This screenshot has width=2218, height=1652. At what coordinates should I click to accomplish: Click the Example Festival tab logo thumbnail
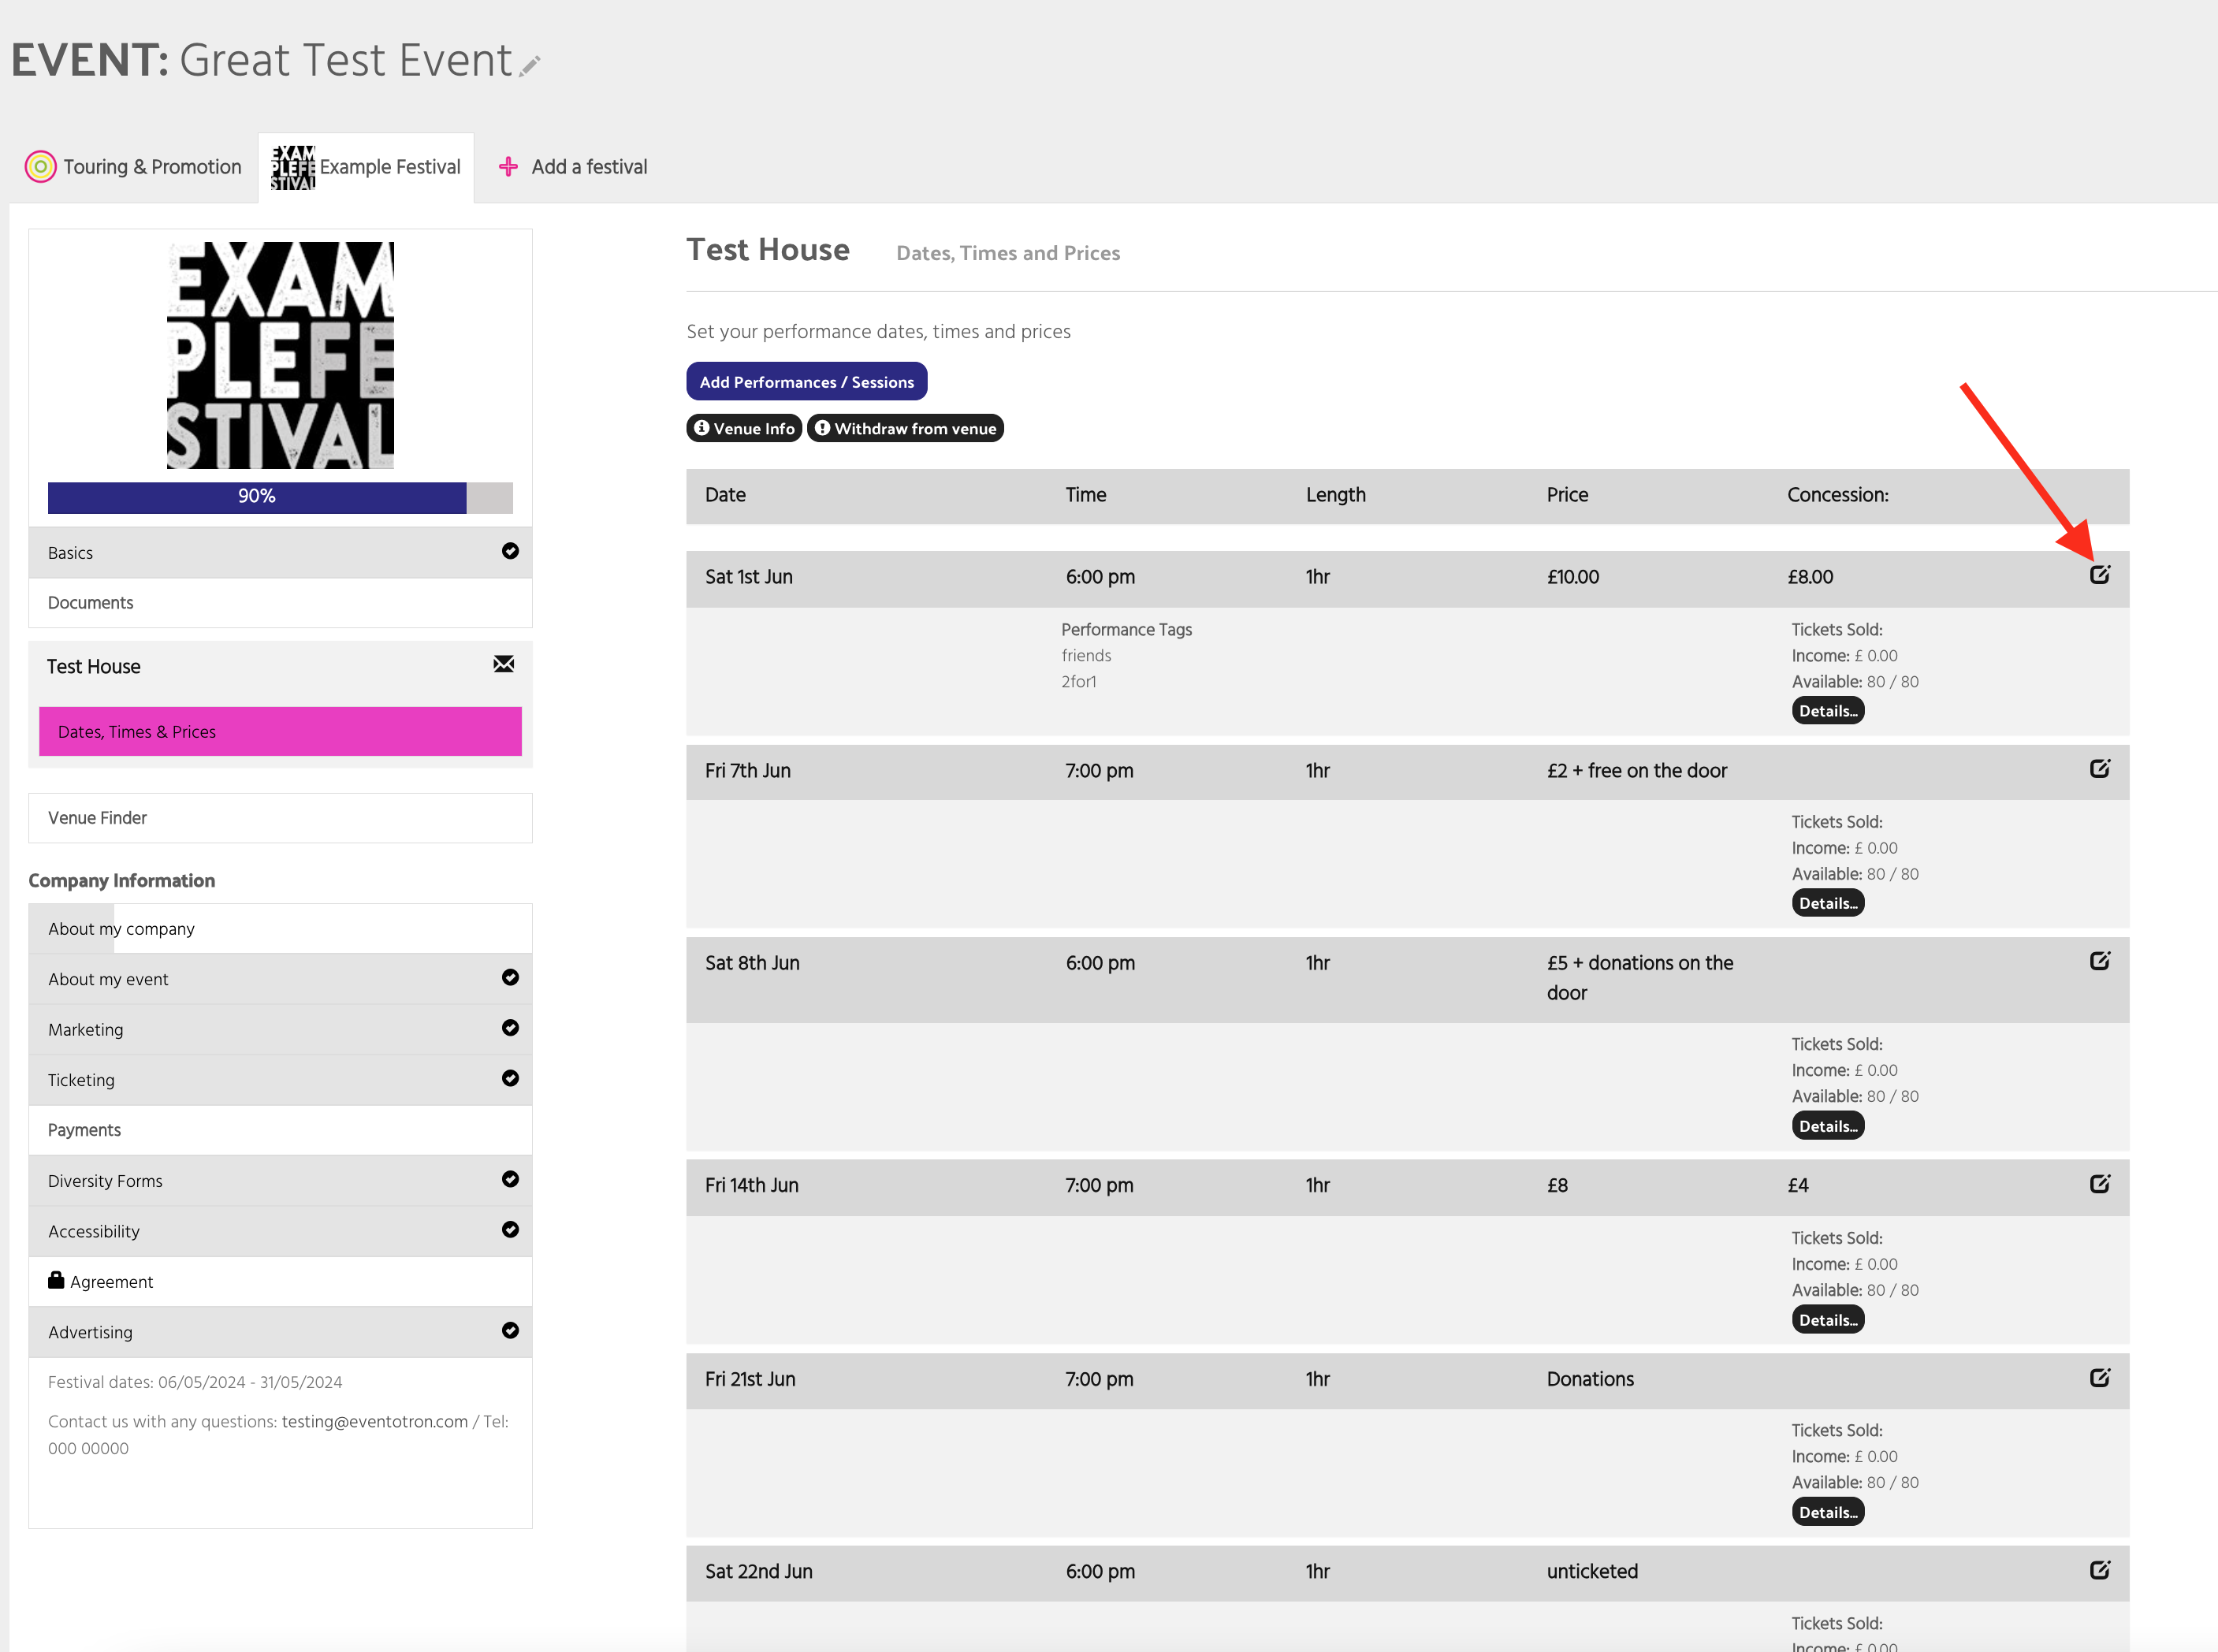(x=293, y=167)
